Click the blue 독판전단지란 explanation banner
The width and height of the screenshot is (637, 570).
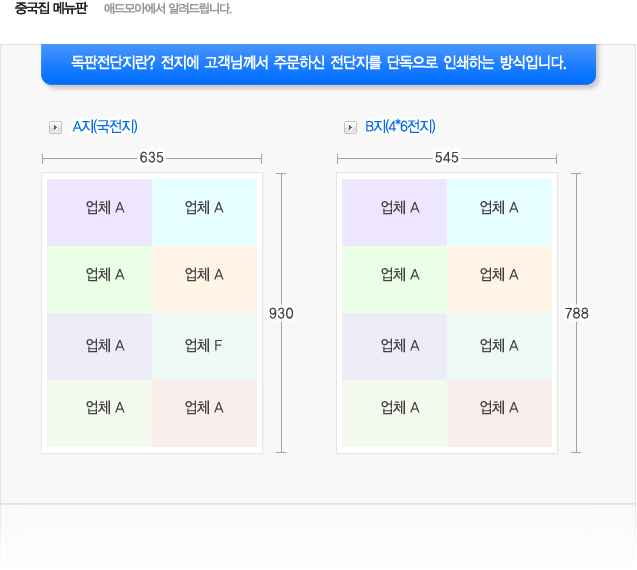(318, 63)
